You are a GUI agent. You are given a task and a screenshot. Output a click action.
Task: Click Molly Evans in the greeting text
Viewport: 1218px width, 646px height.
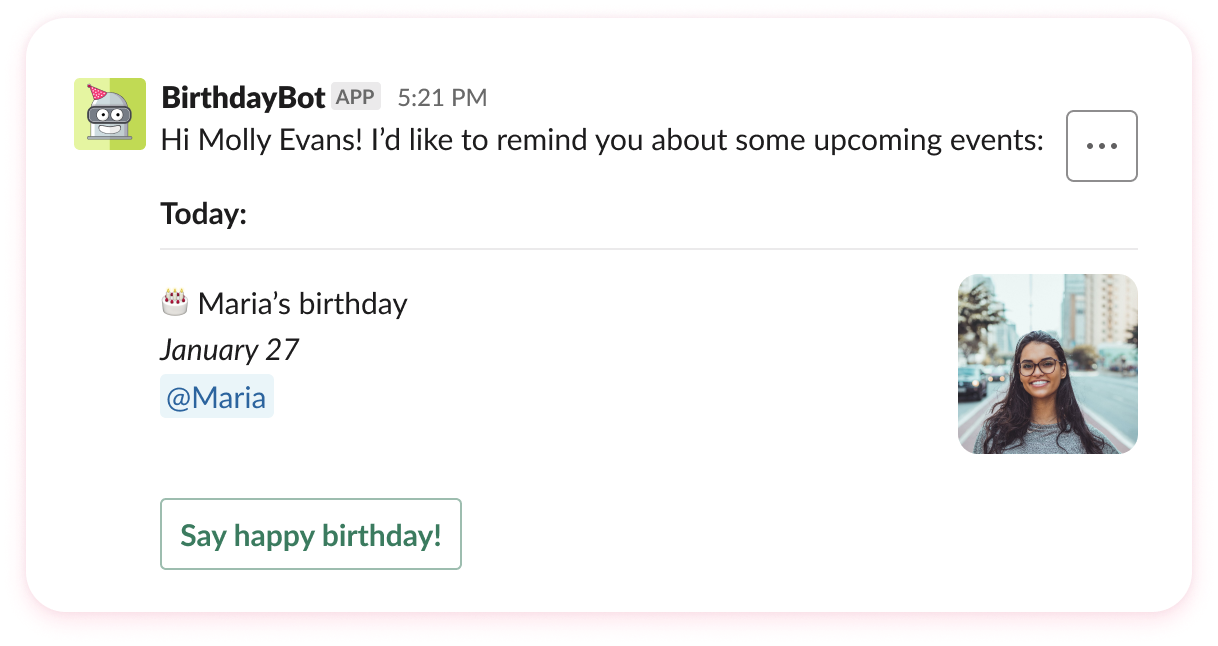[274, 140]
